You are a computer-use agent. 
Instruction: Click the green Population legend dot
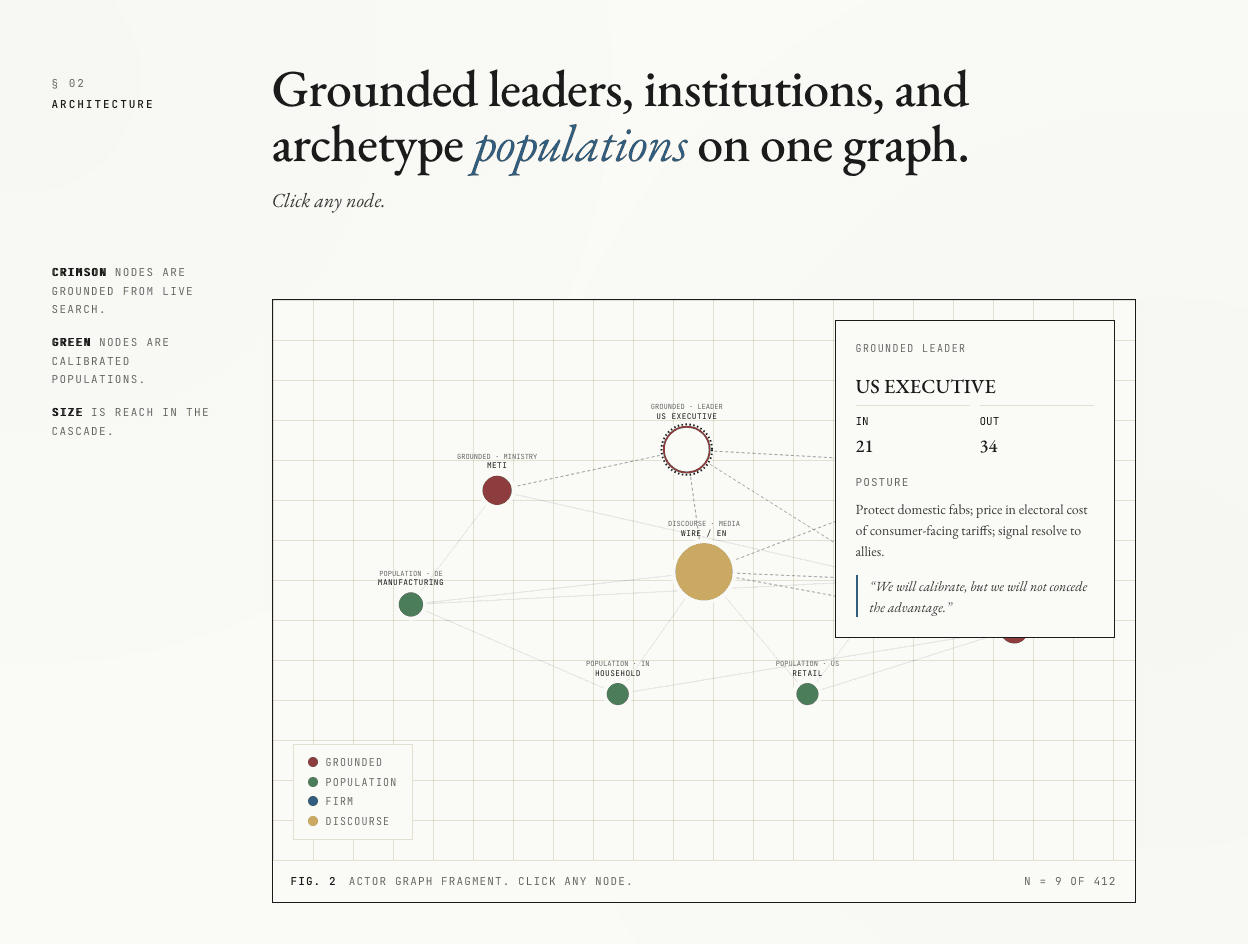click(313, 782)
